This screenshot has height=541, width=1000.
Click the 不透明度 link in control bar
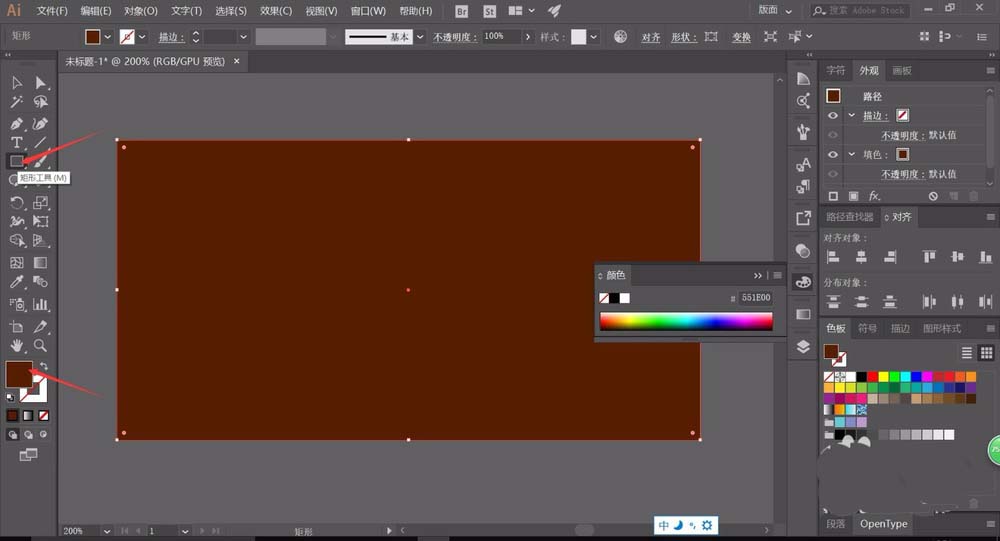click(x=455, y=37)
